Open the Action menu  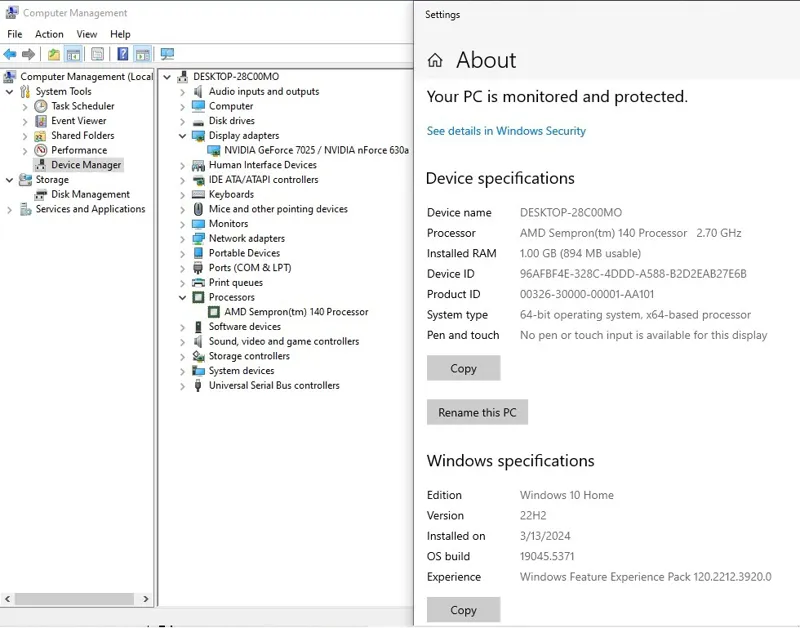click(x=49, y=34)
